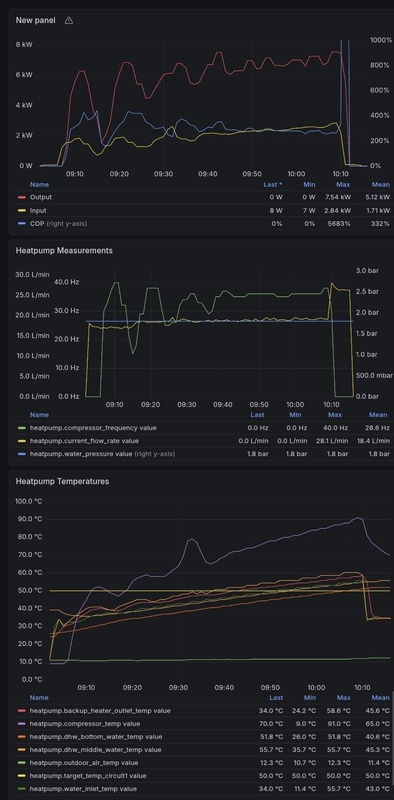This screenshot has height=800, width=394.
Task: Click the Output max value 7.54 kW
Action: (337, 197)
